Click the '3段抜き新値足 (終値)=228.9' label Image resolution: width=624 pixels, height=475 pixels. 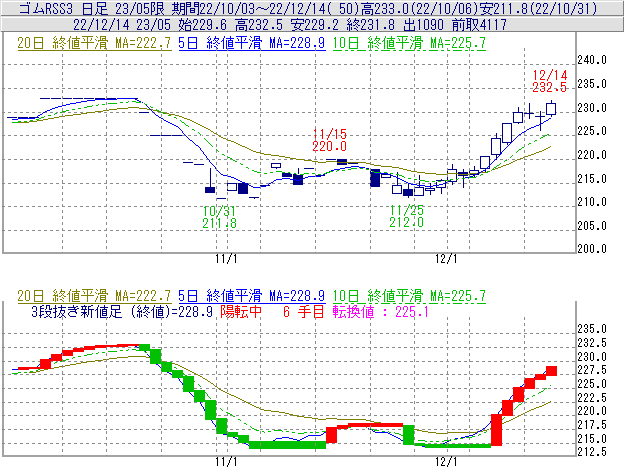click(x=122, y=311)
